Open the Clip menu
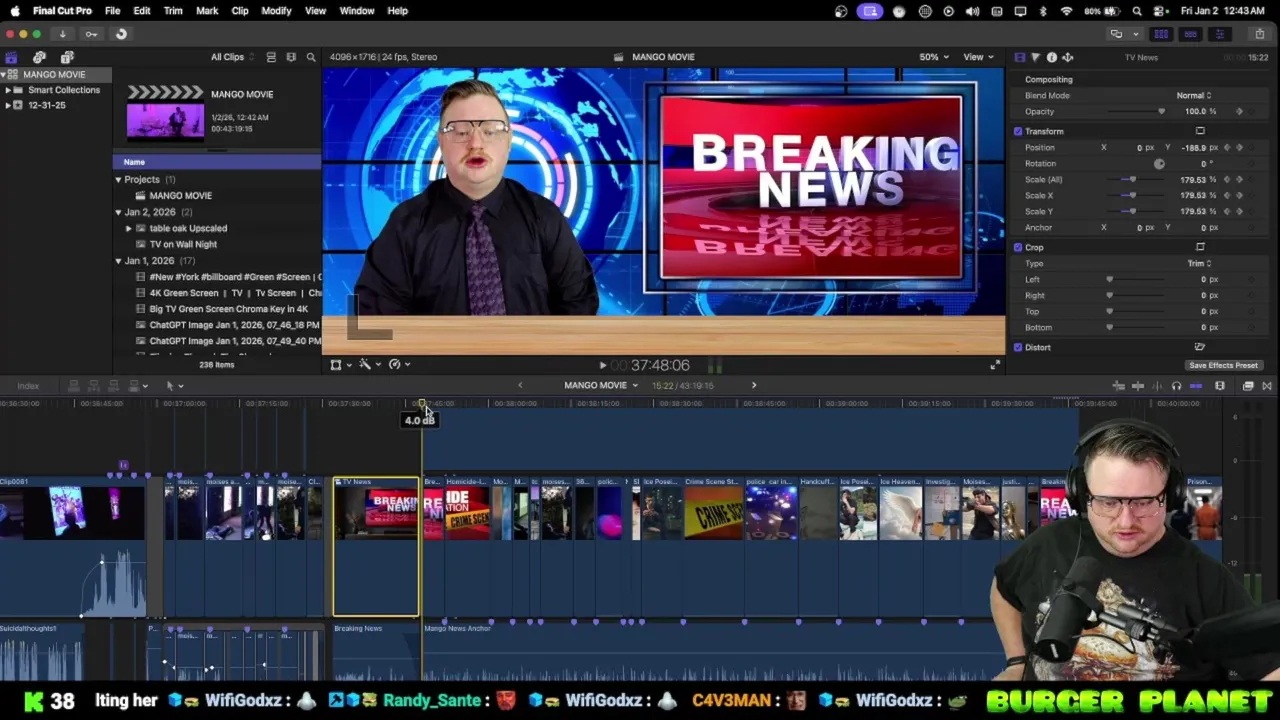The width and height of the screenshot is (1280, 720). pos(240,11)
